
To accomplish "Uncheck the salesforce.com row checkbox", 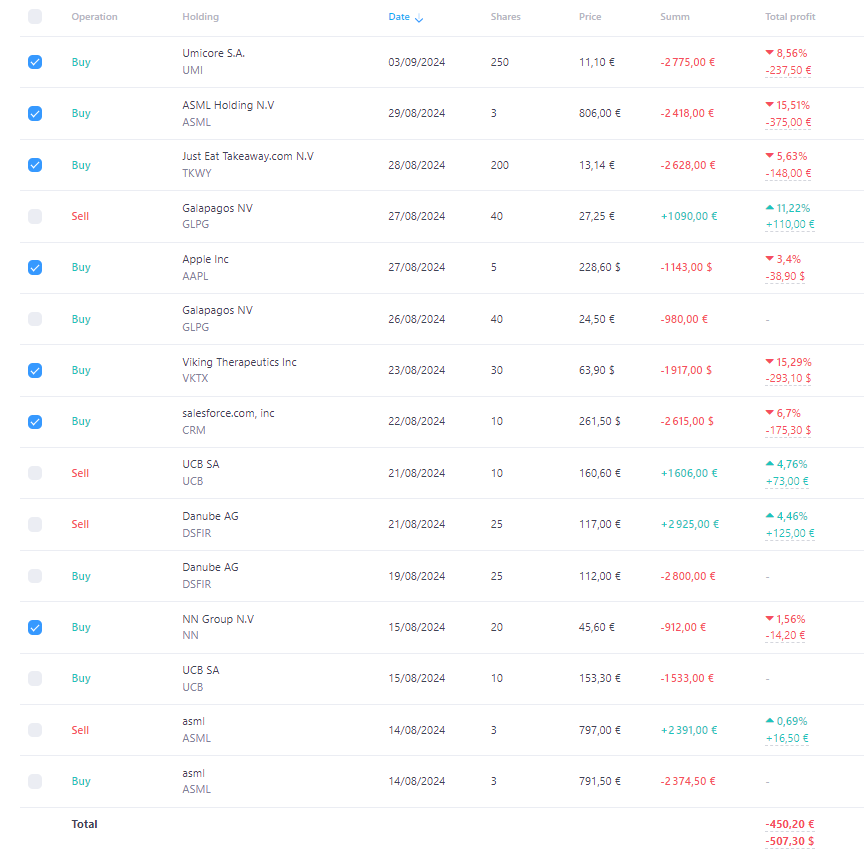I will [x=35, y=422].
